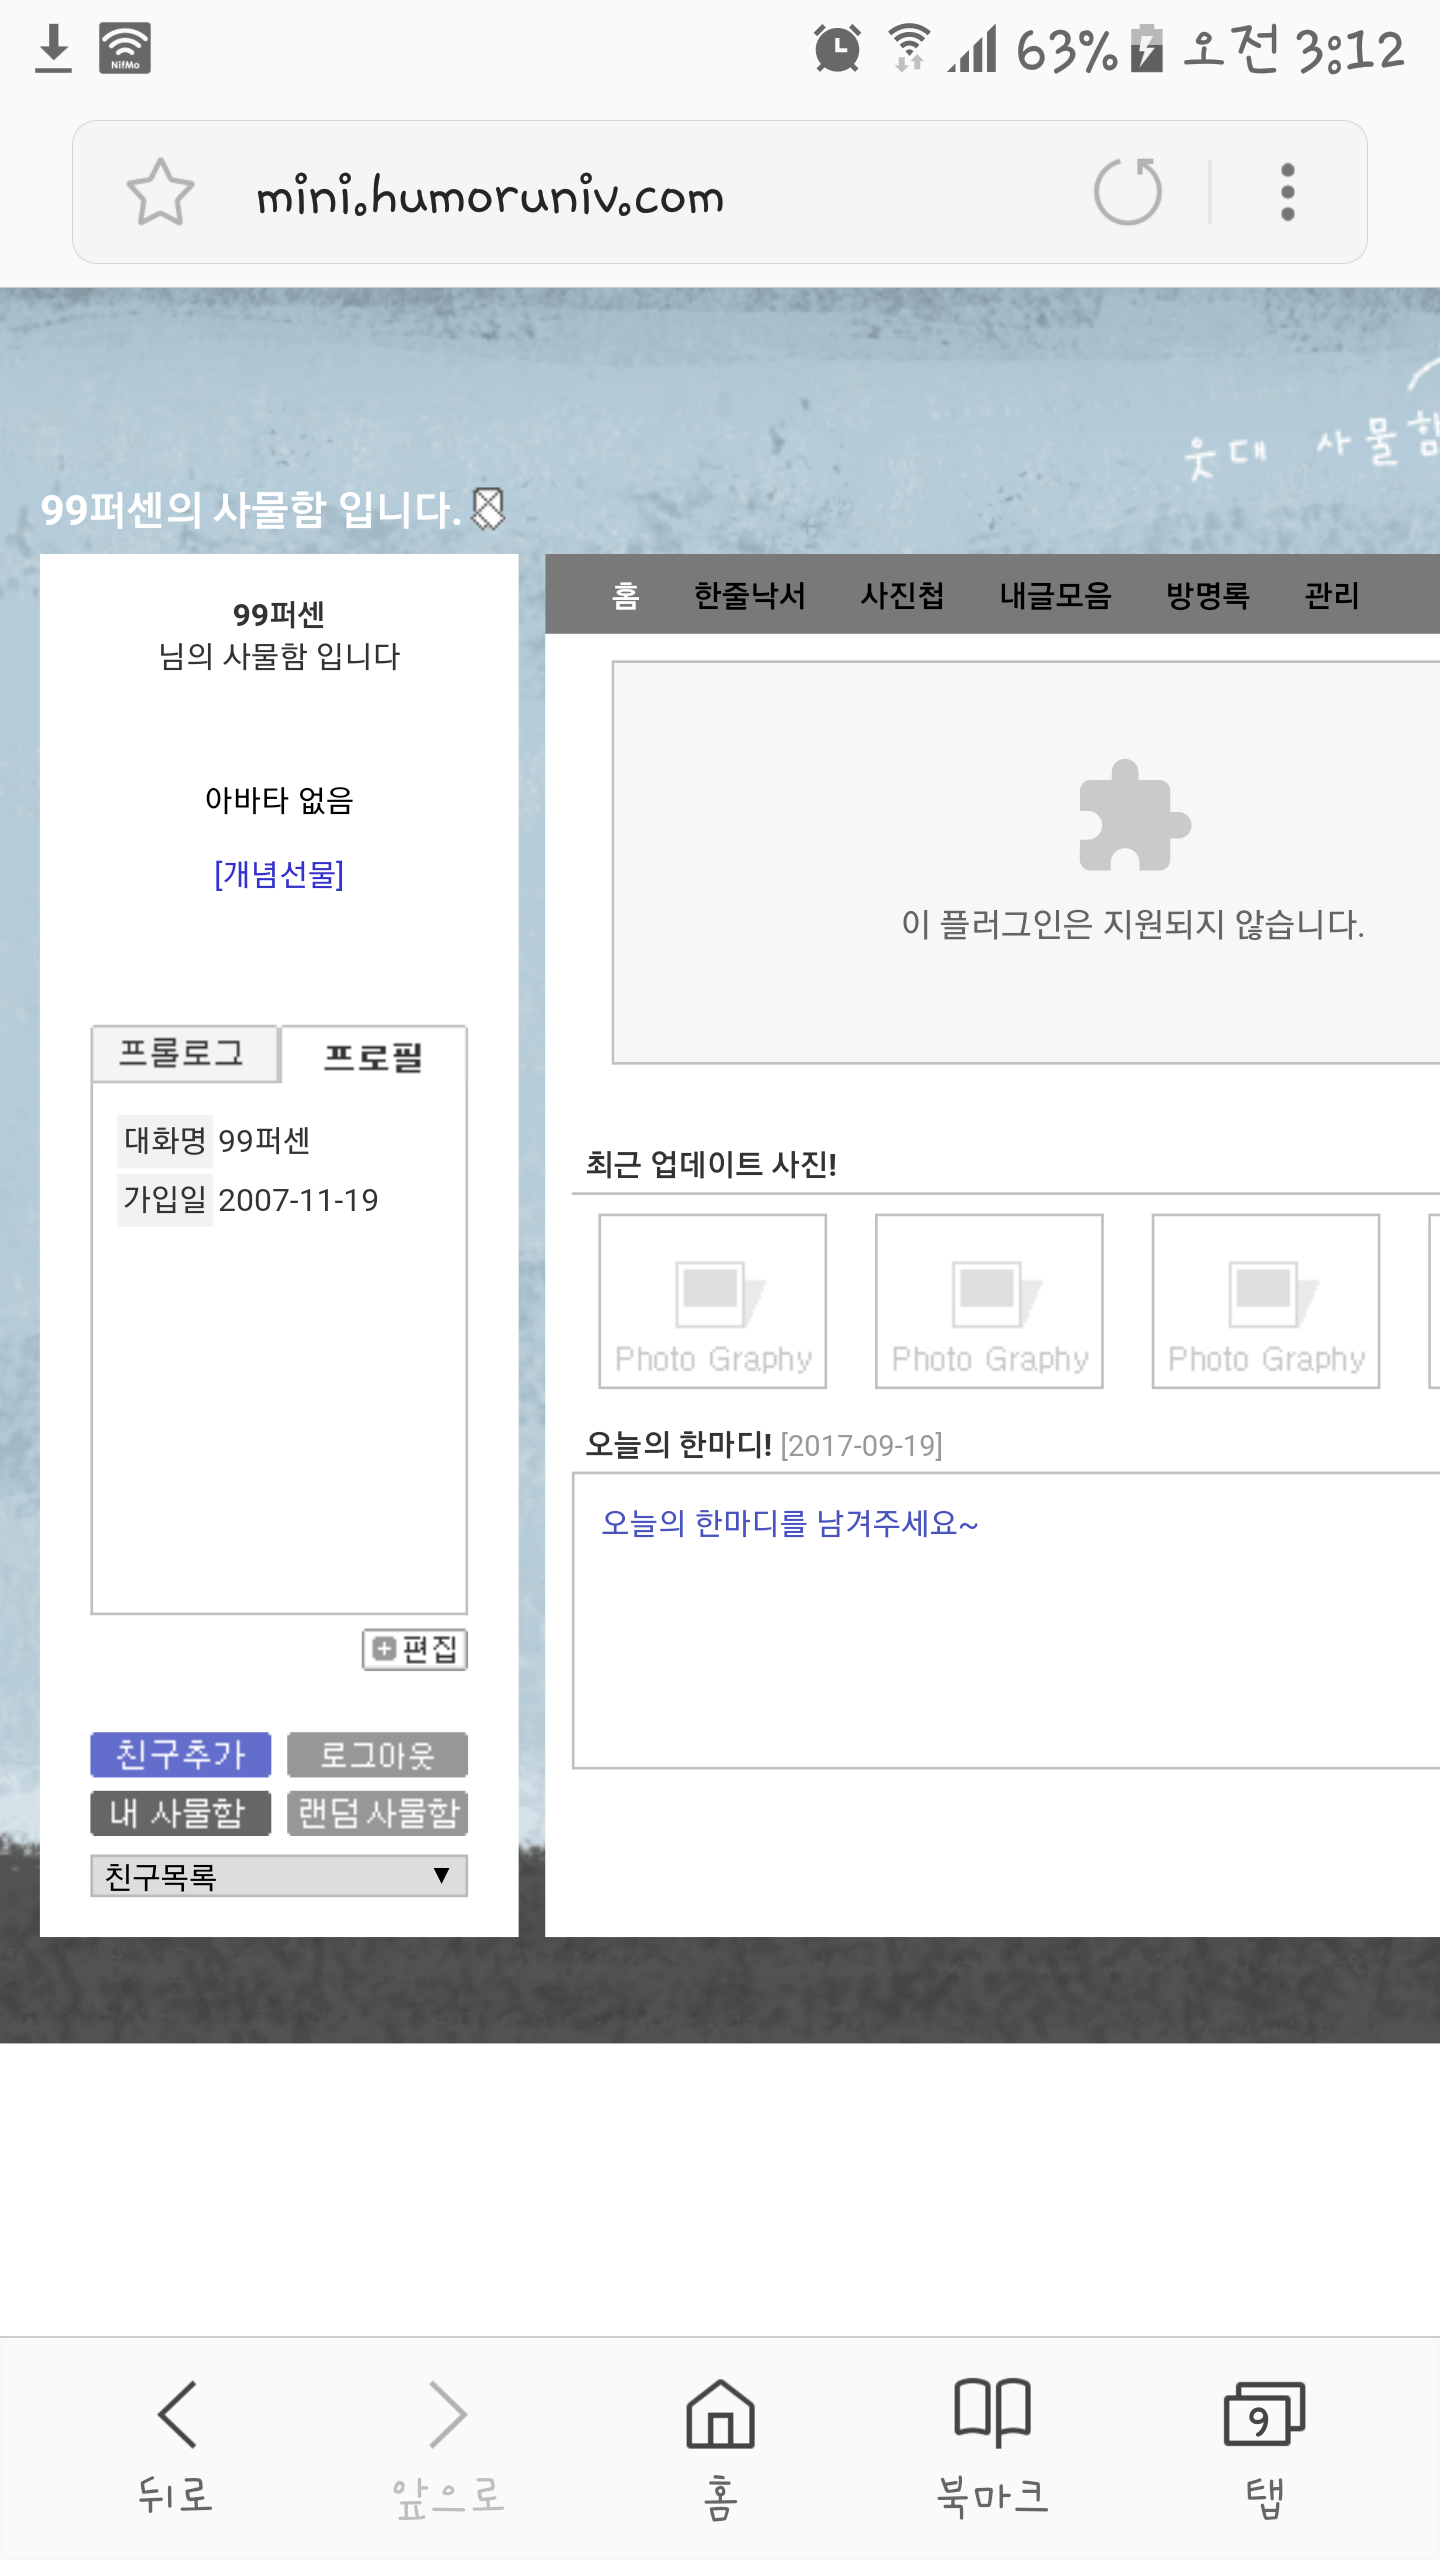Open the browser three-dot menu
Screen dimensions: 1440x2560
pyautogui.click(x=1287, y=192)
